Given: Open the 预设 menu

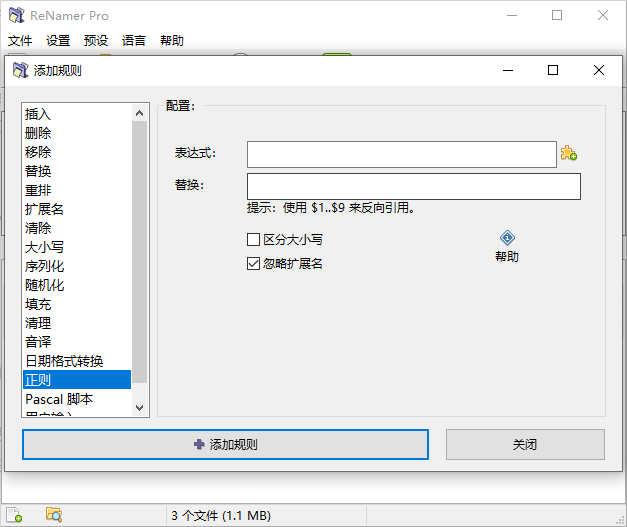Looking at the screenshot, I should click(96, 40).
